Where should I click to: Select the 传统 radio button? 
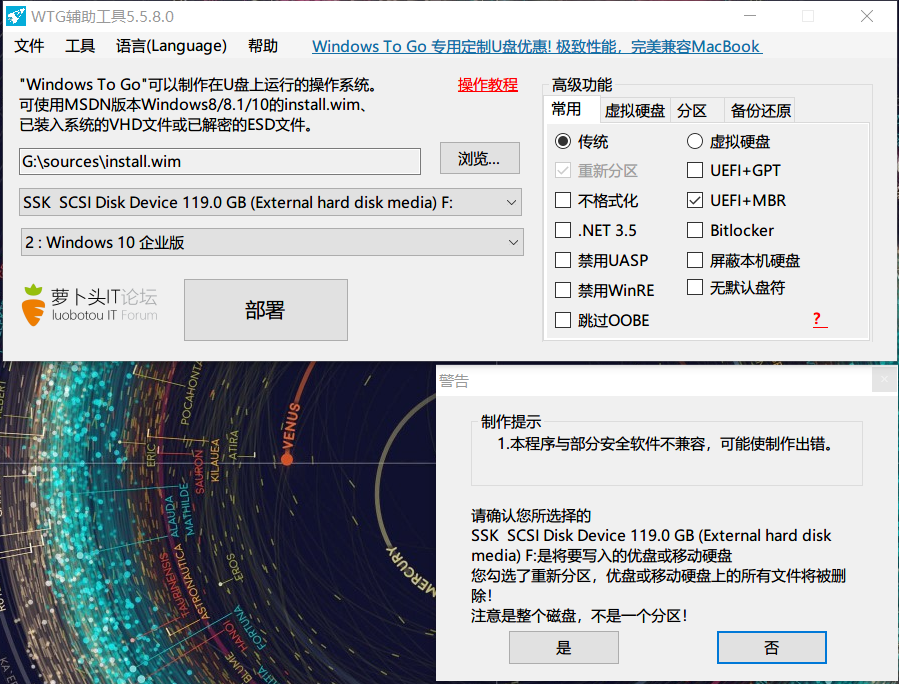point(563,141)
